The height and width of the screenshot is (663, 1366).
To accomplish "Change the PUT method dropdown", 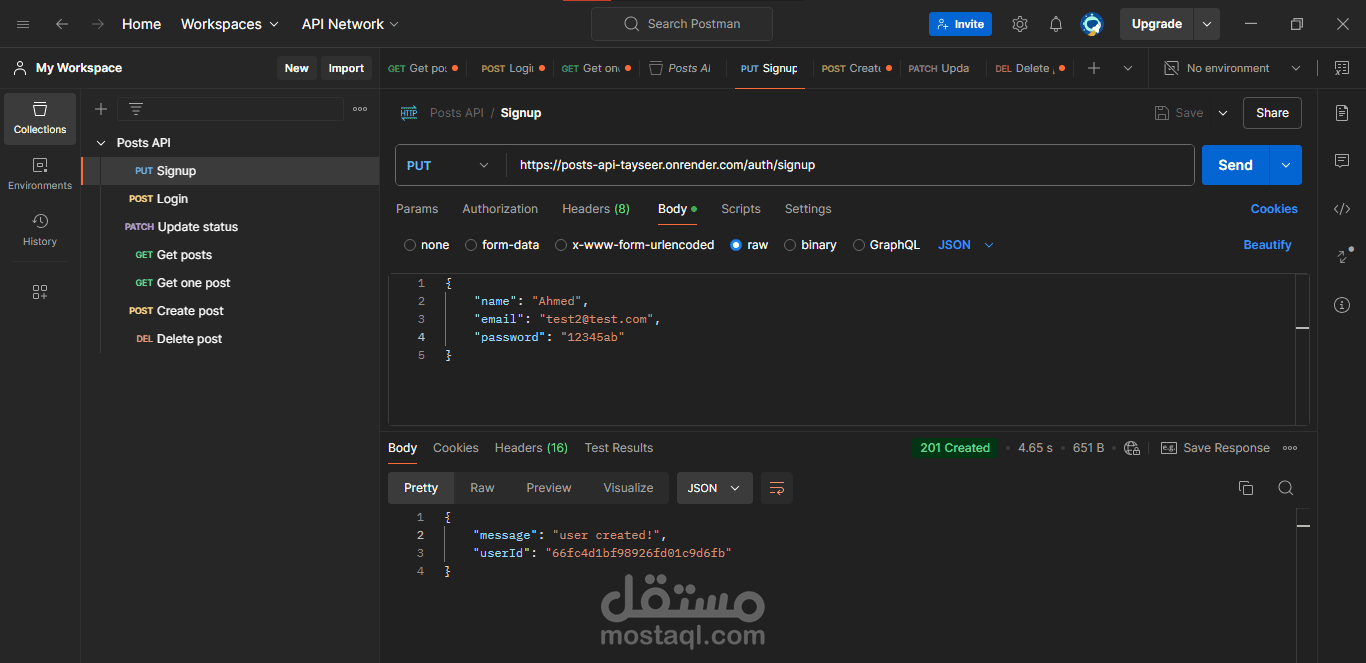I will 449,165.
